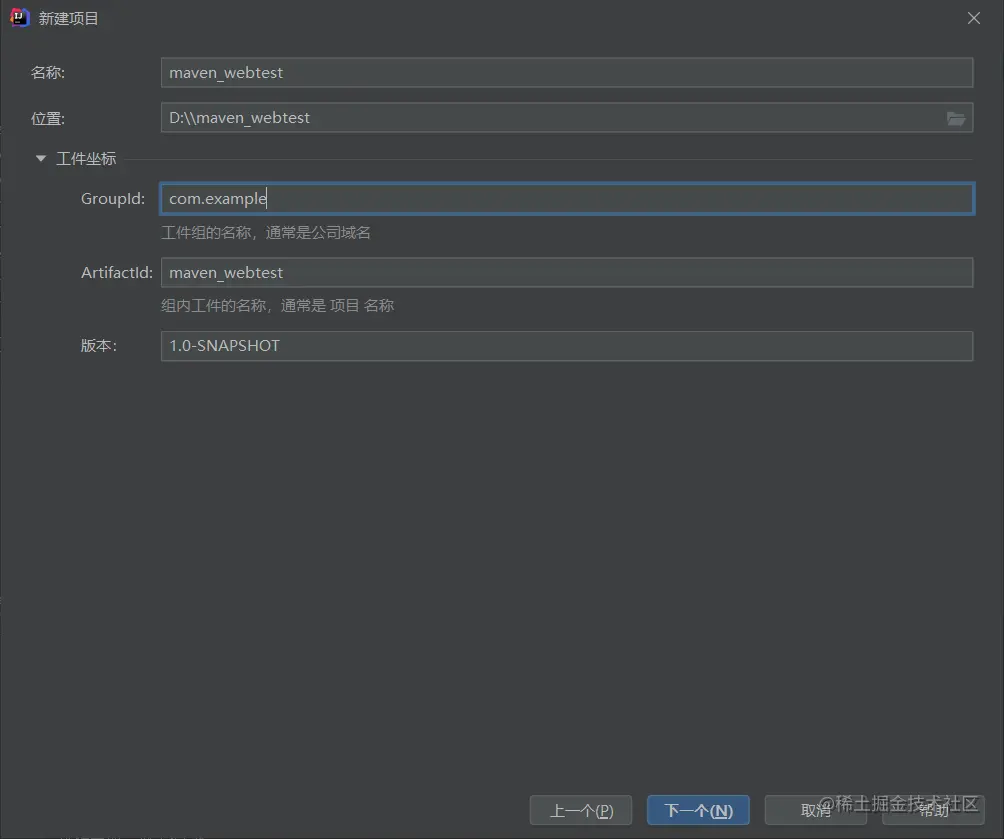Focus the 名称 input field
This screenshot has width=1004, height=839.
point(567,72)
